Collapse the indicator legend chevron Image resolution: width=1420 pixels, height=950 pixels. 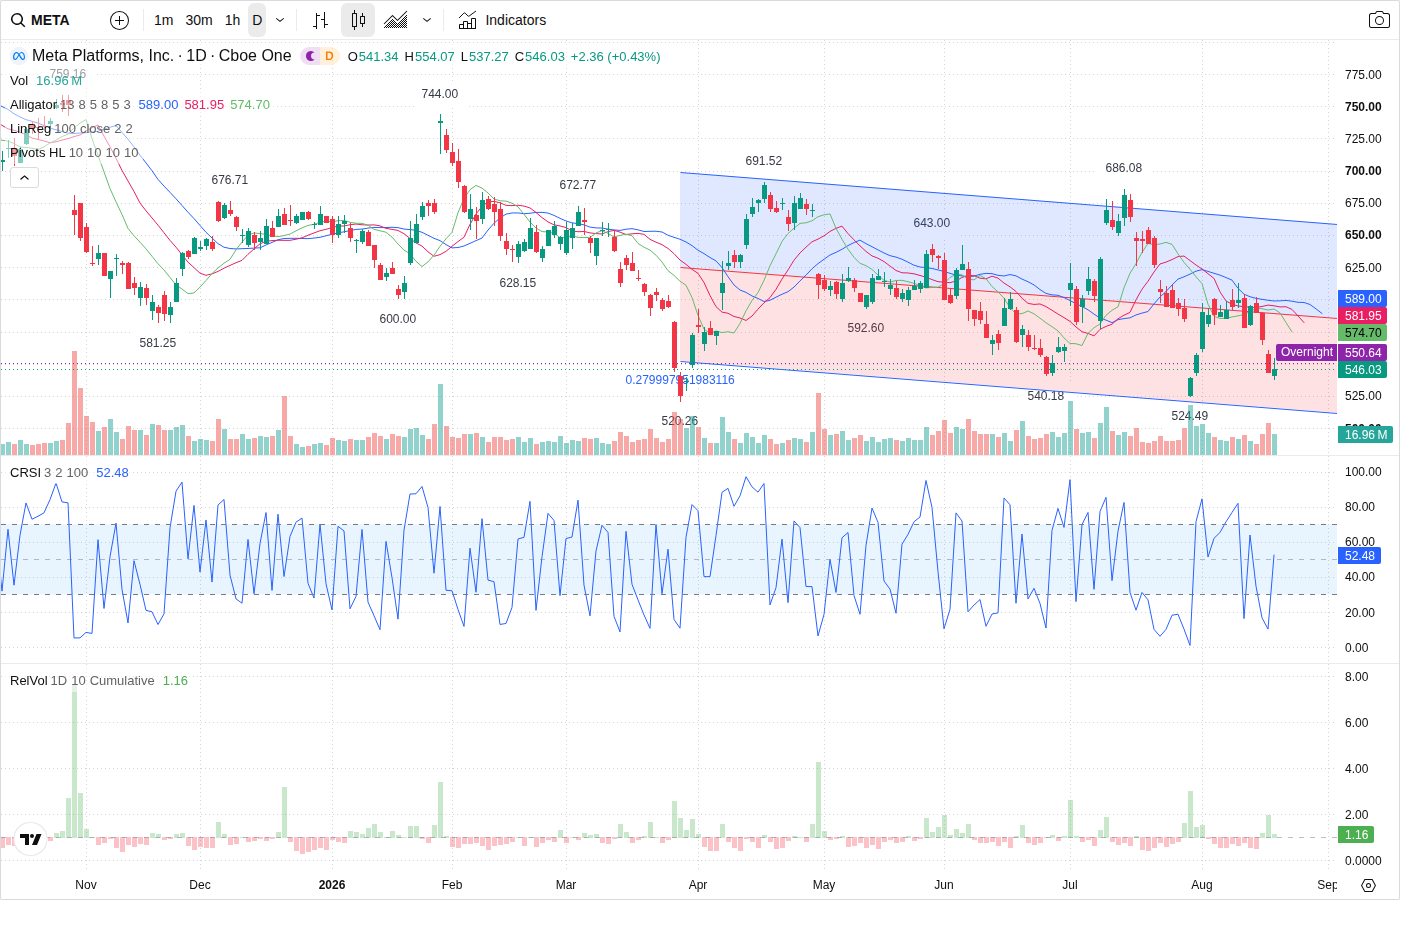(x=24, y=177)
